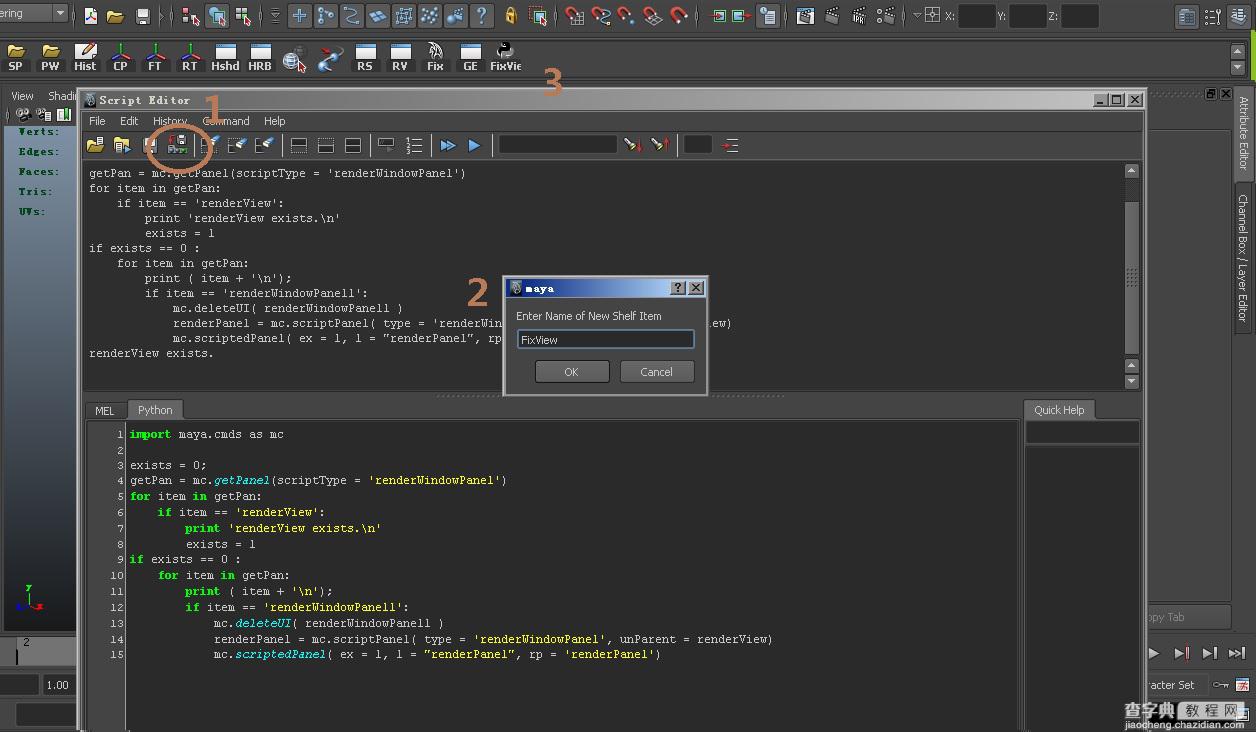
Task: Click the HRB shelf button
Action: tap(260, 57)
